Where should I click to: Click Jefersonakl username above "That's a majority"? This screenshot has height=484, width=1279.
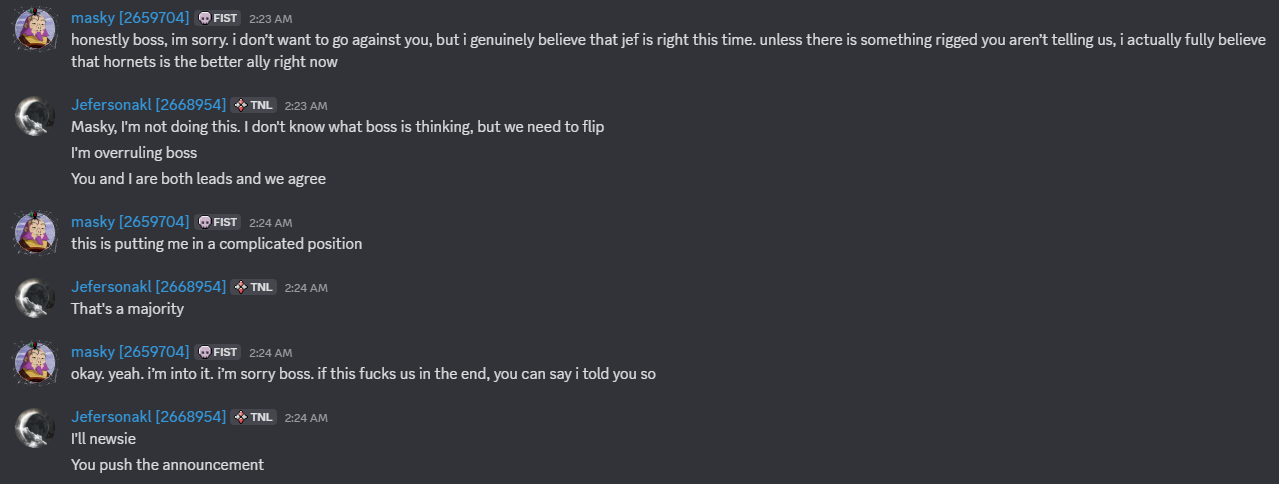(x=148, y=286)
